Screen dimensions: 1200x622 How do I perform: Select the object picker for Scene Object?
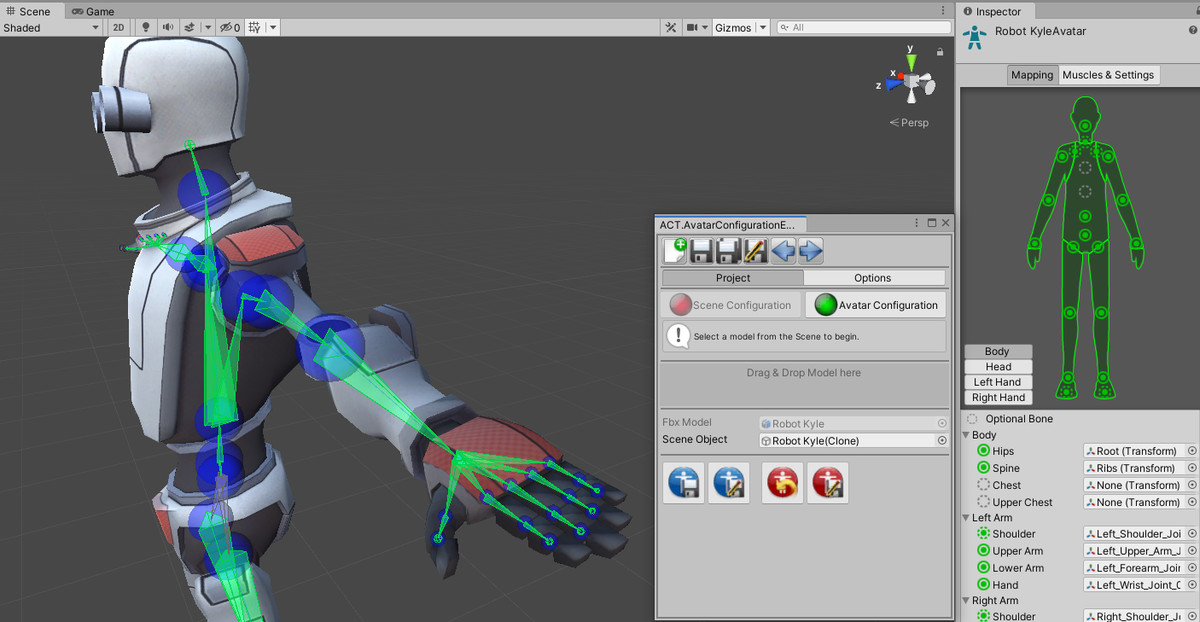942,440
